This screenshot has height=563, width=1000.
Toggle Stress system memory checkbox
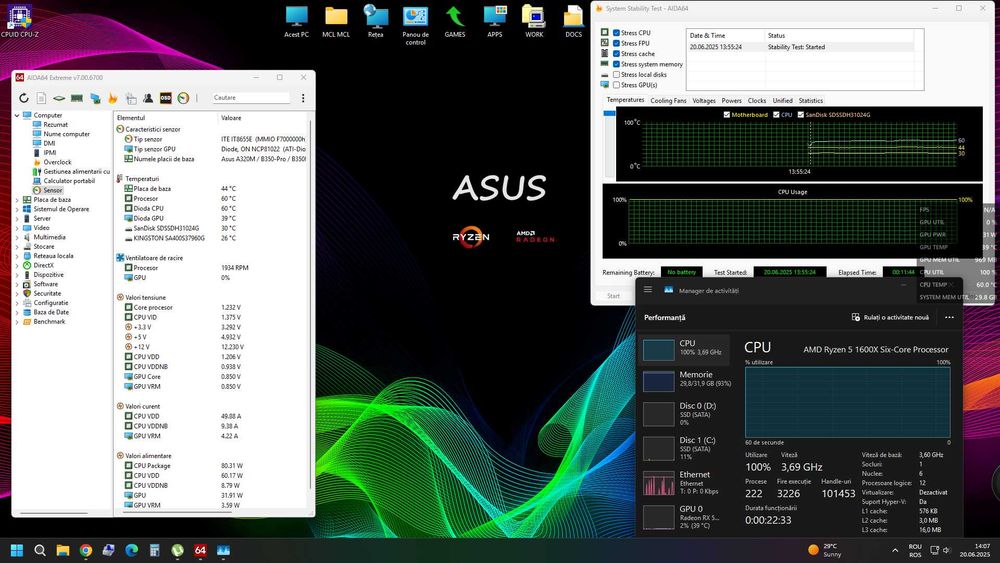617,64
